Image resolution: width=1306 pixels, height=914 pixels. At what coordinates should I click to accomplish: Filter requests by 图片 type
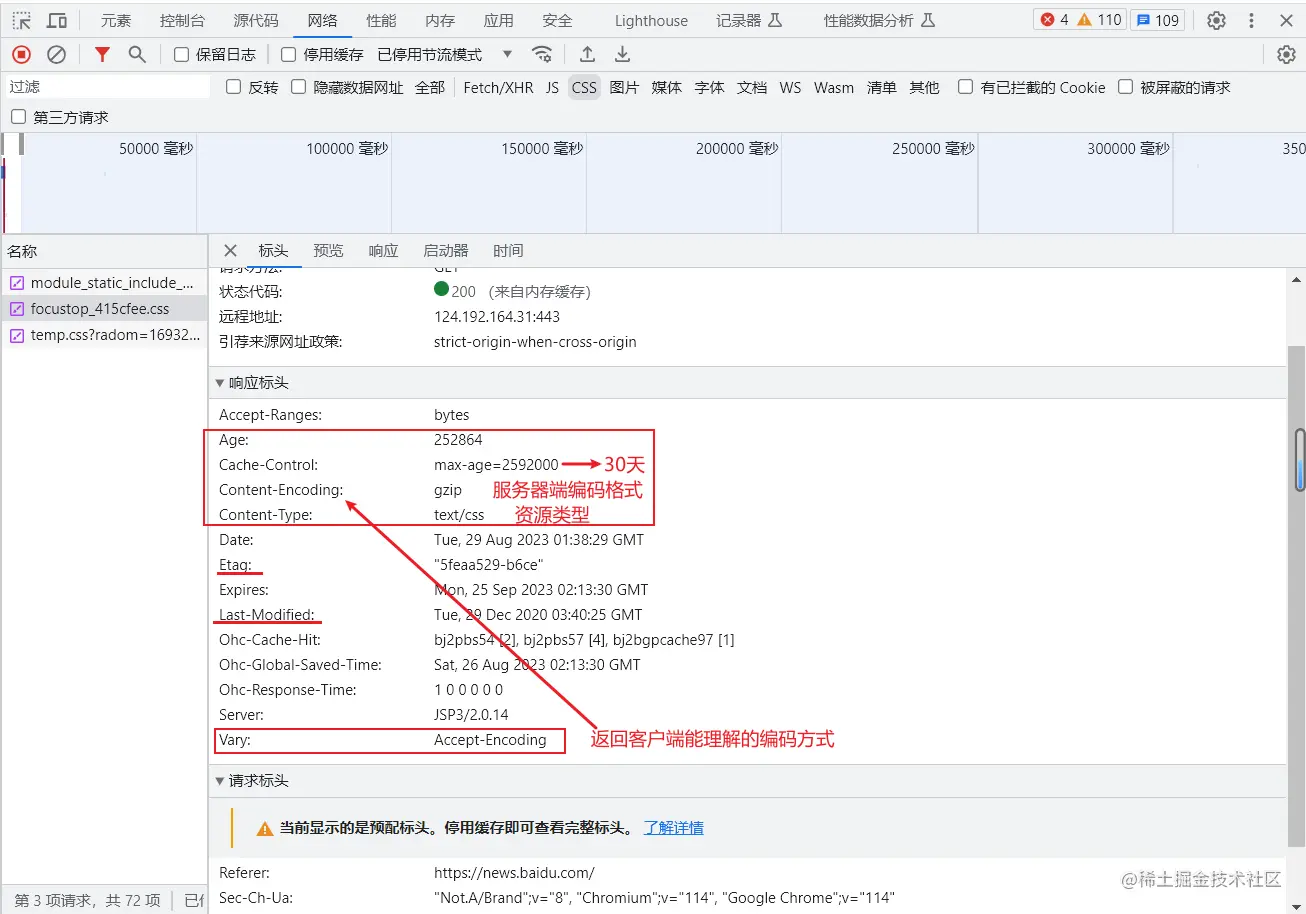624,87
